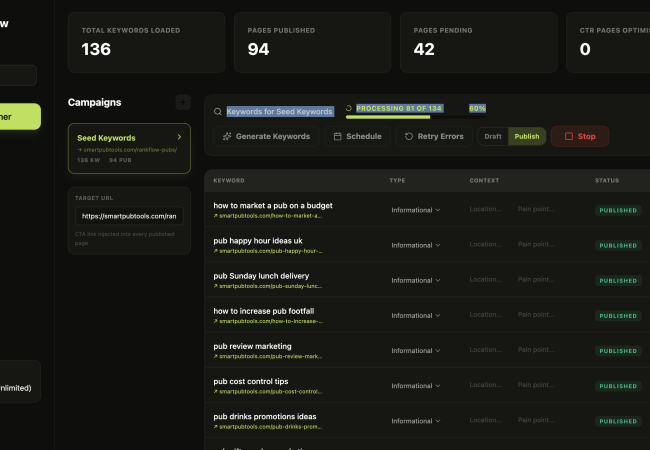The image size is (650, 450).
Task: Click the square stop icon on Stop
Action: (x=569, y=136)
